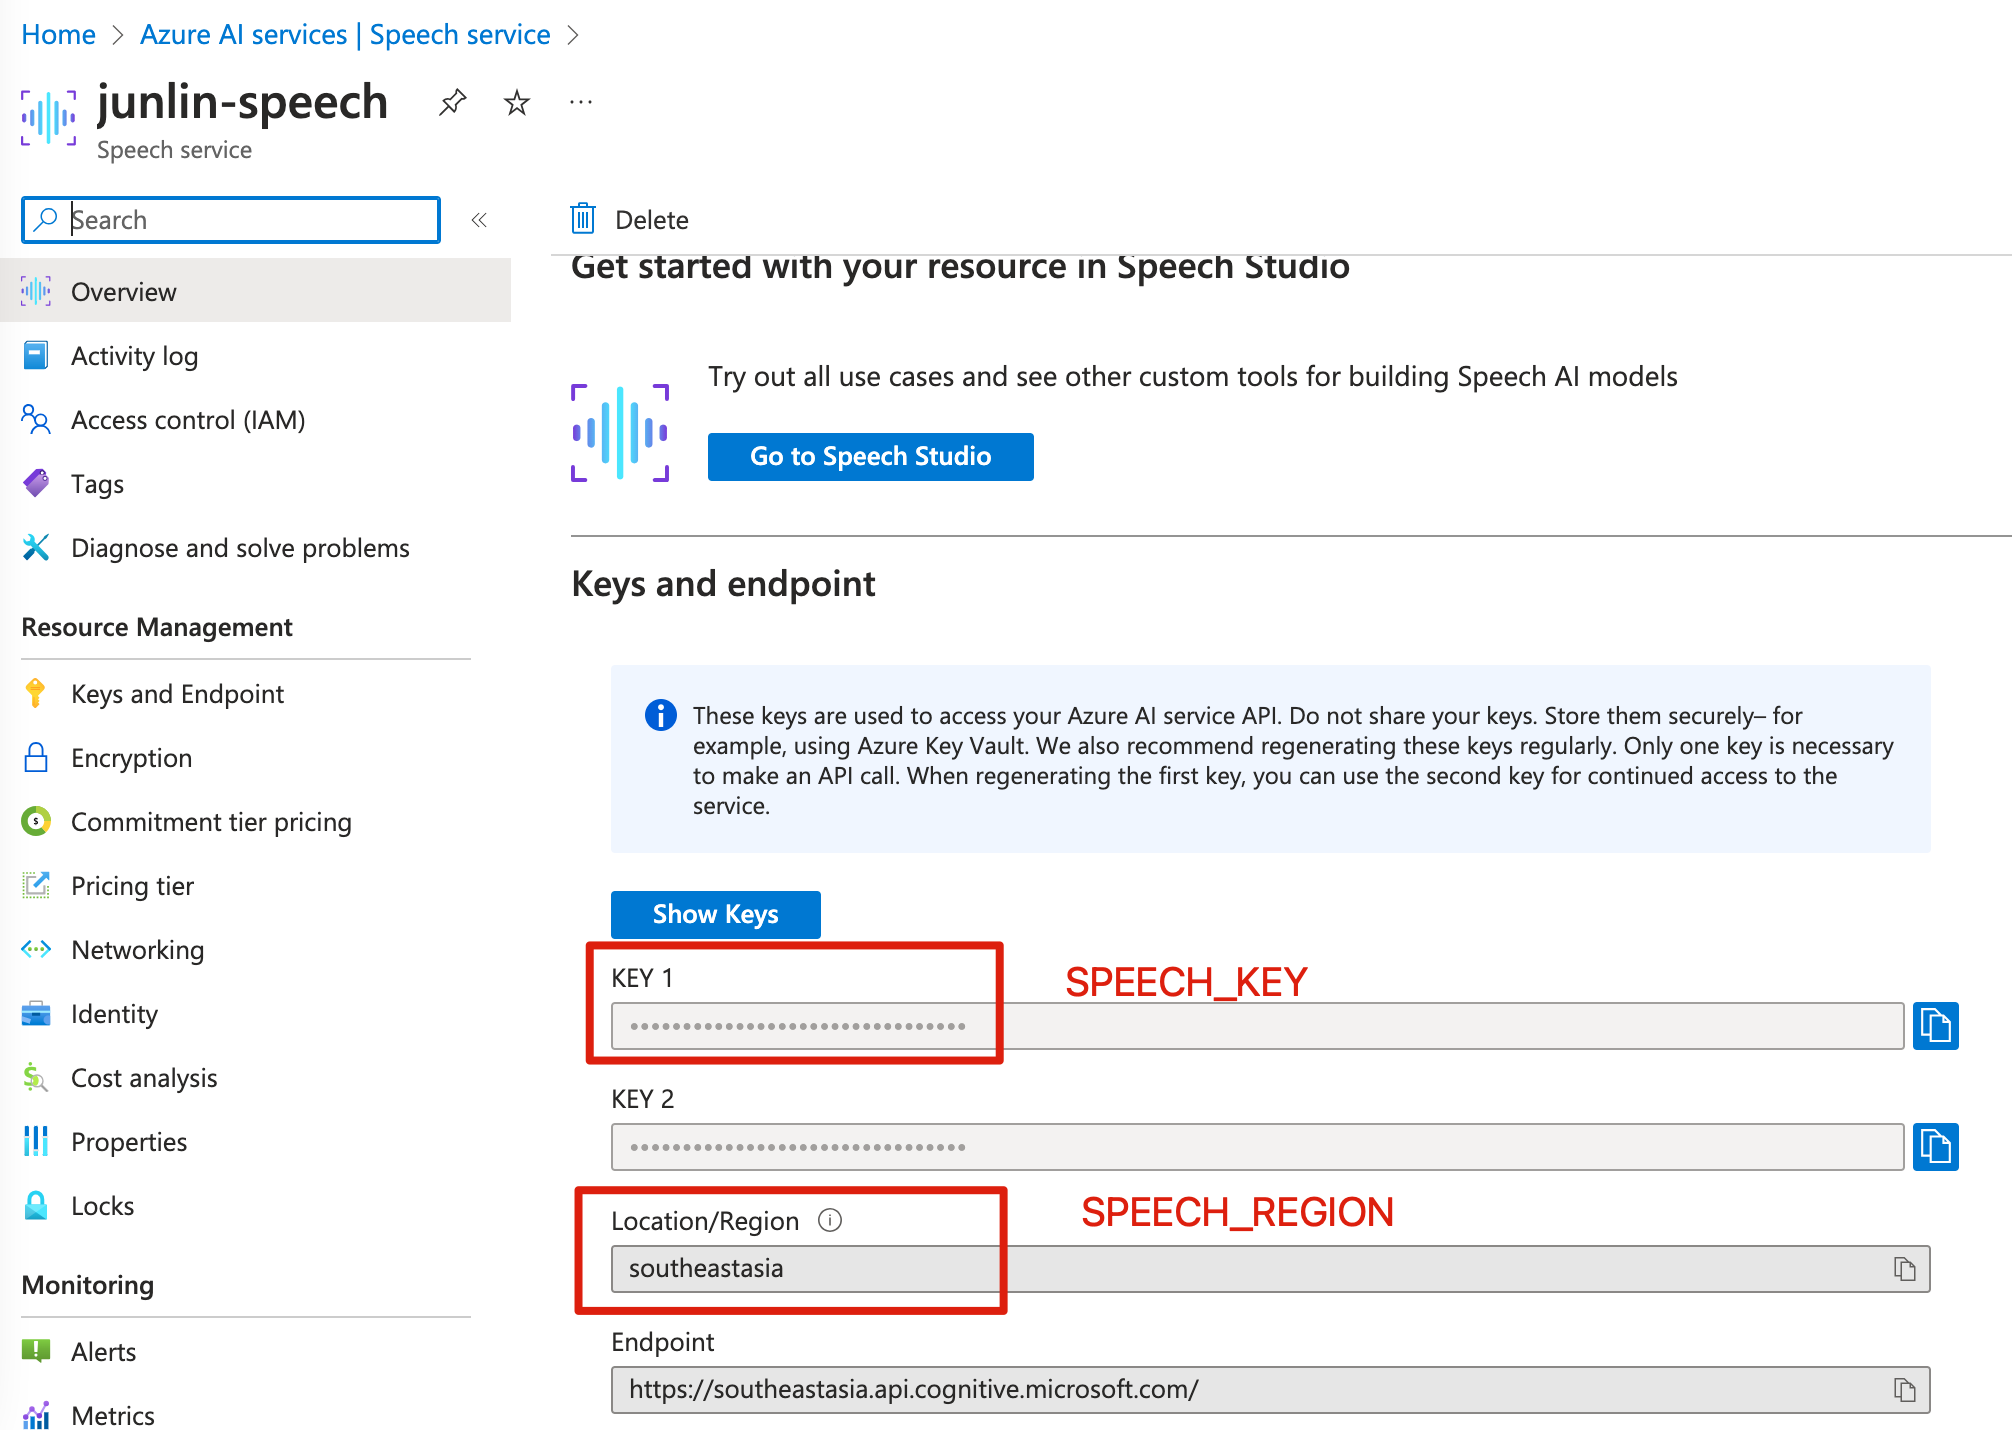Image resolution: width=2012 pixels, height=1430 pixels.
Task: Mark resource as favorite with star
Action: pos(516,102)
